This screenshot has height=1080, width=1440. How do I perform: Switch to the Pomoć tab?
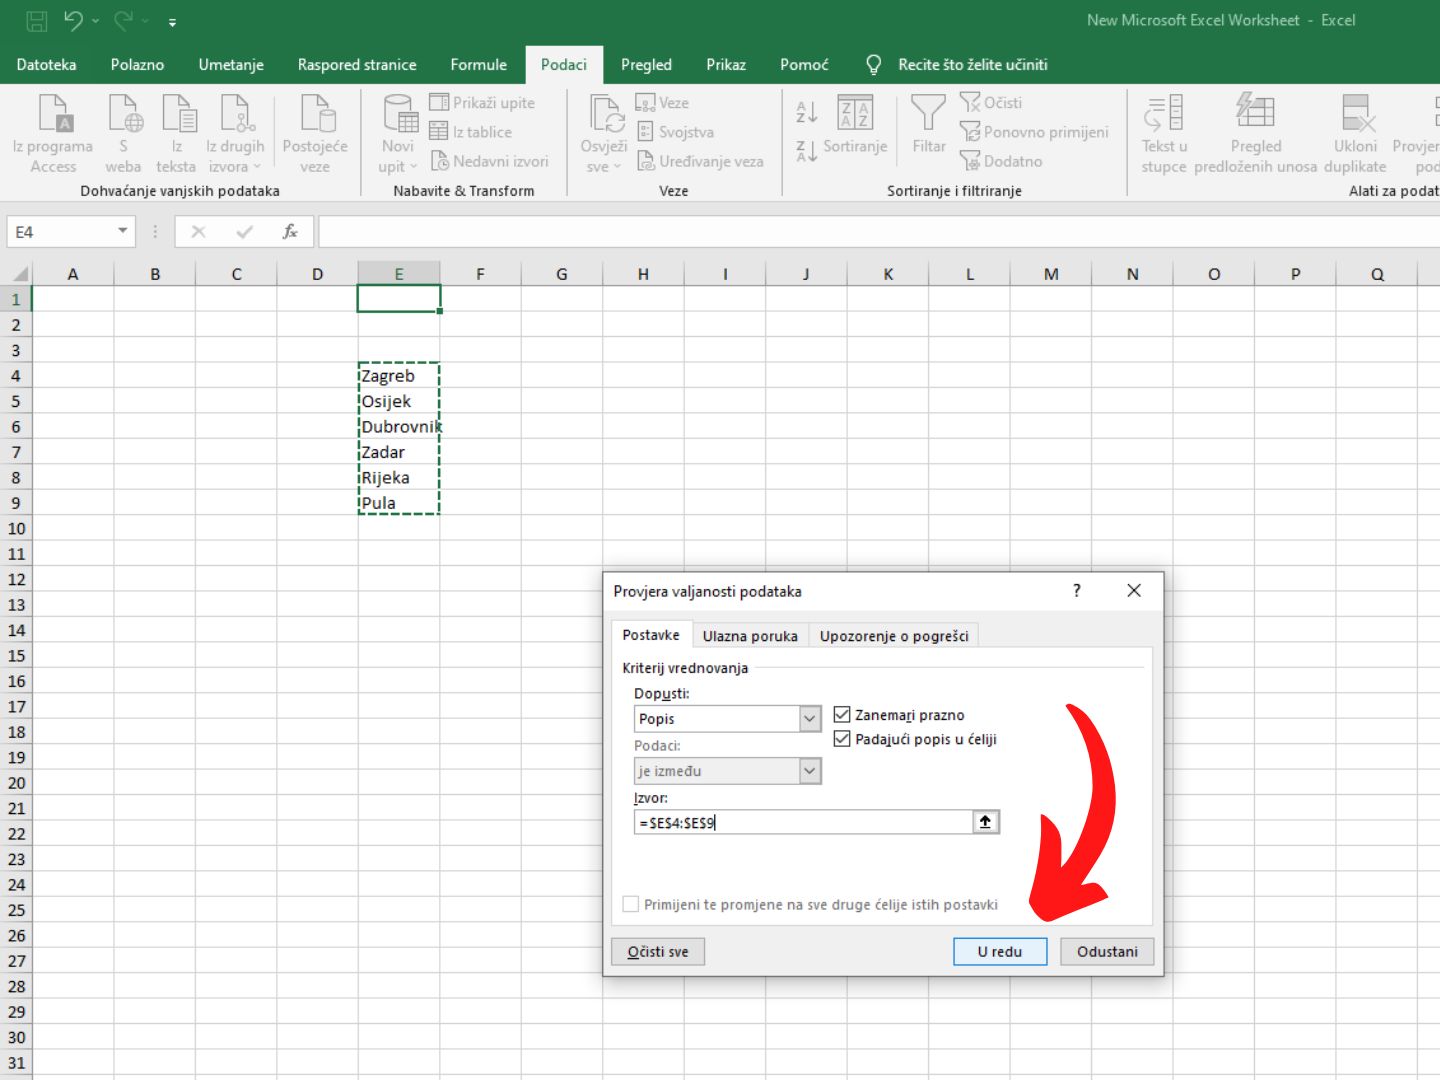pos(804,65)
